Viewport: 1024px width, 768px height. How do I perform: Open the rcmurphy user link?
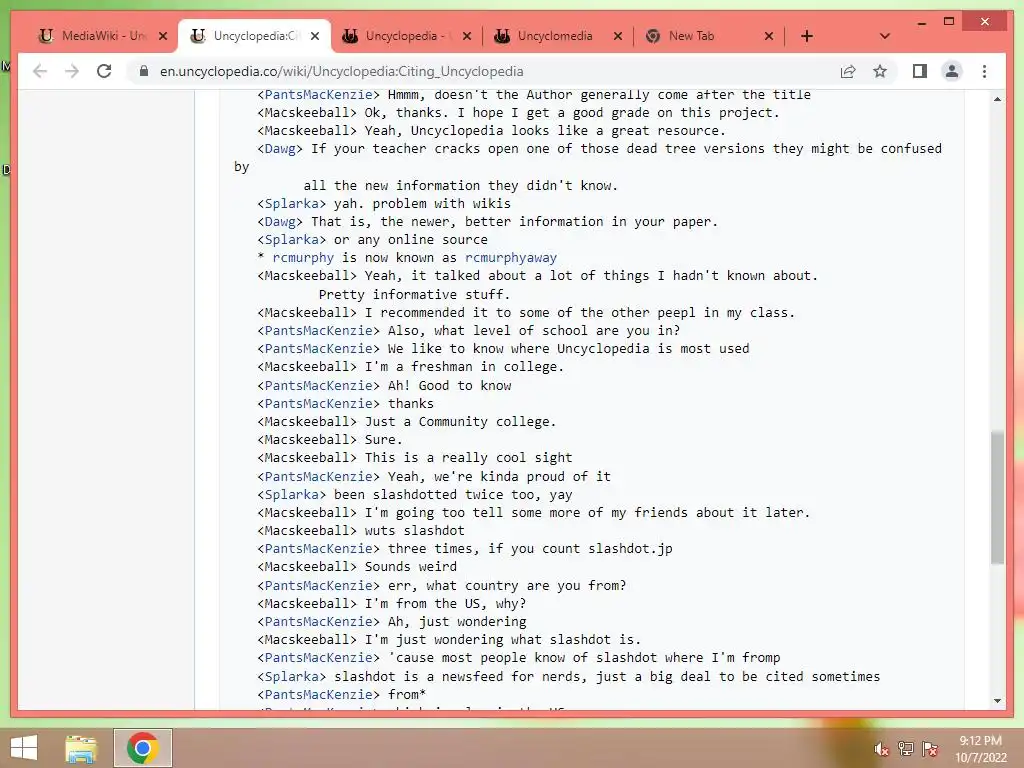point(303,257)
